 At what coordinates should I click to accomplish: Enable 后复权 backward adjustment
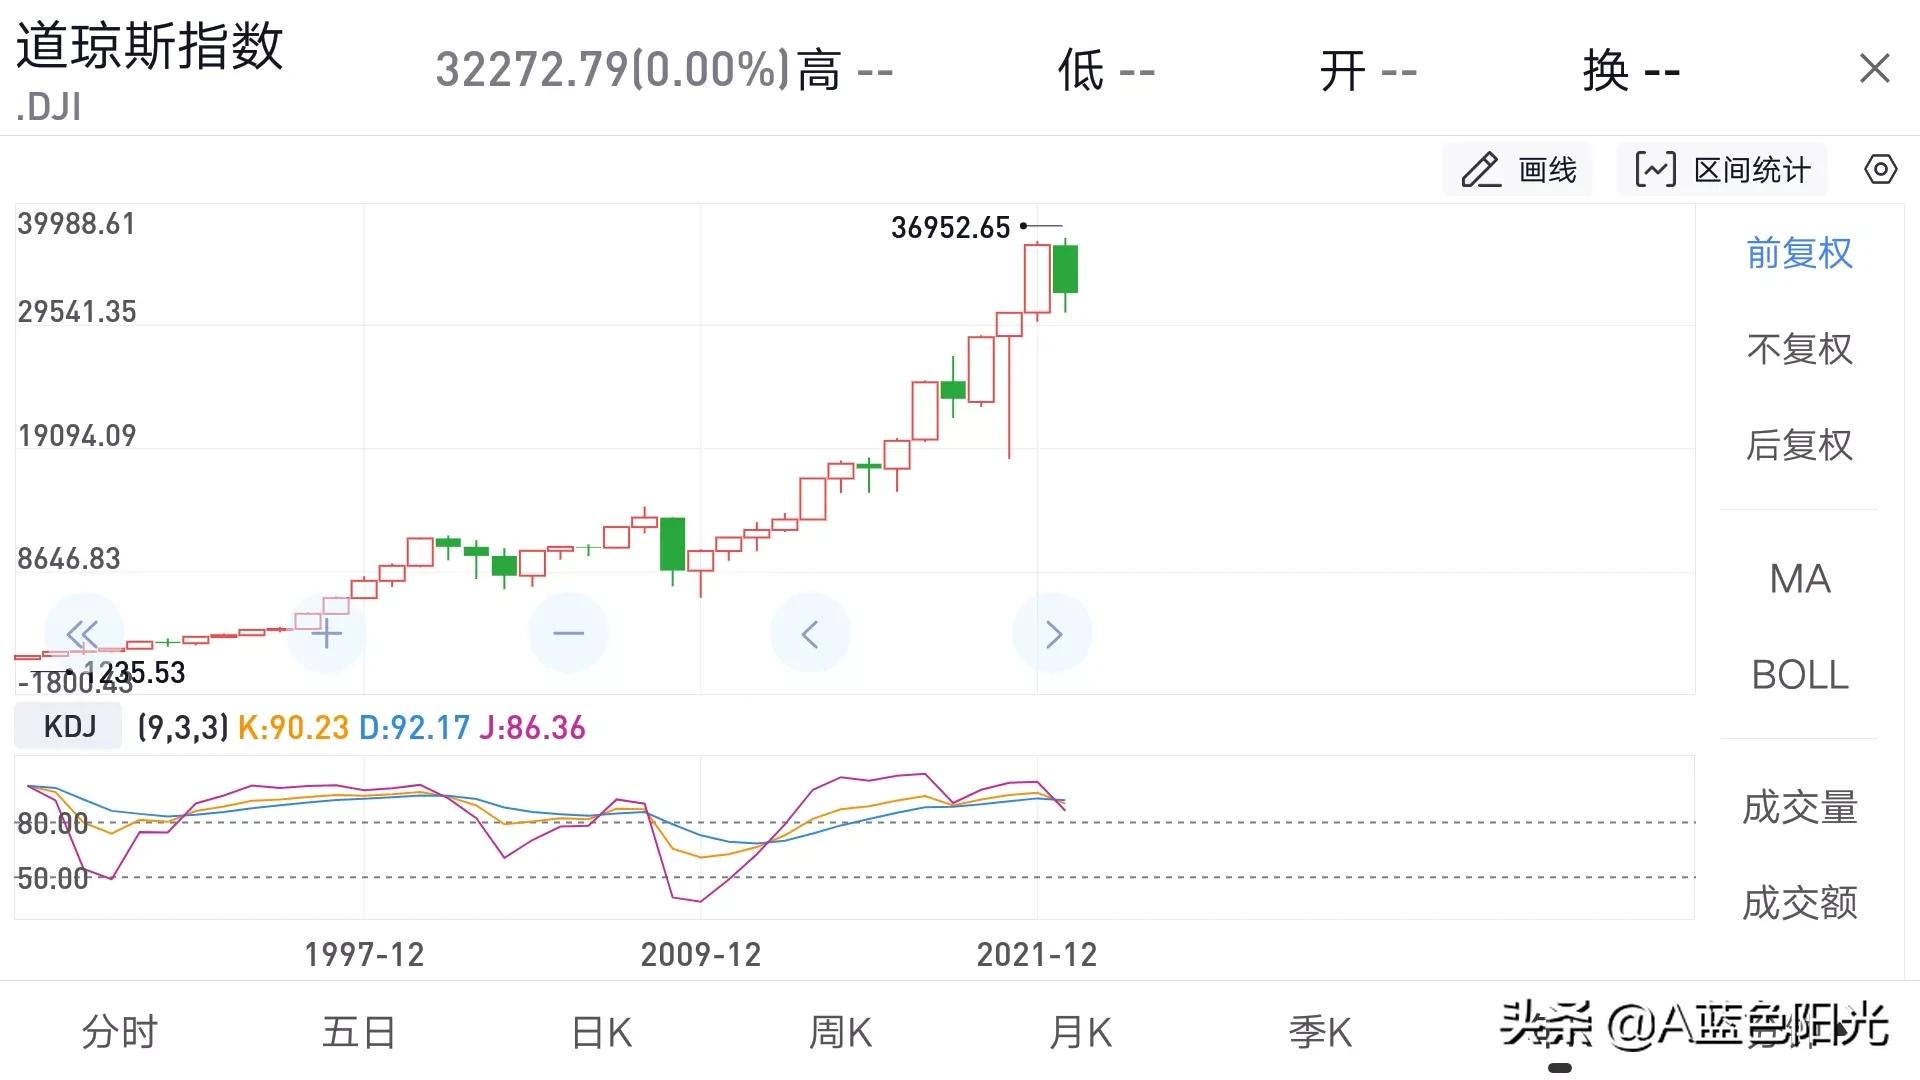pyautogui.click(x=1798, y=446)
